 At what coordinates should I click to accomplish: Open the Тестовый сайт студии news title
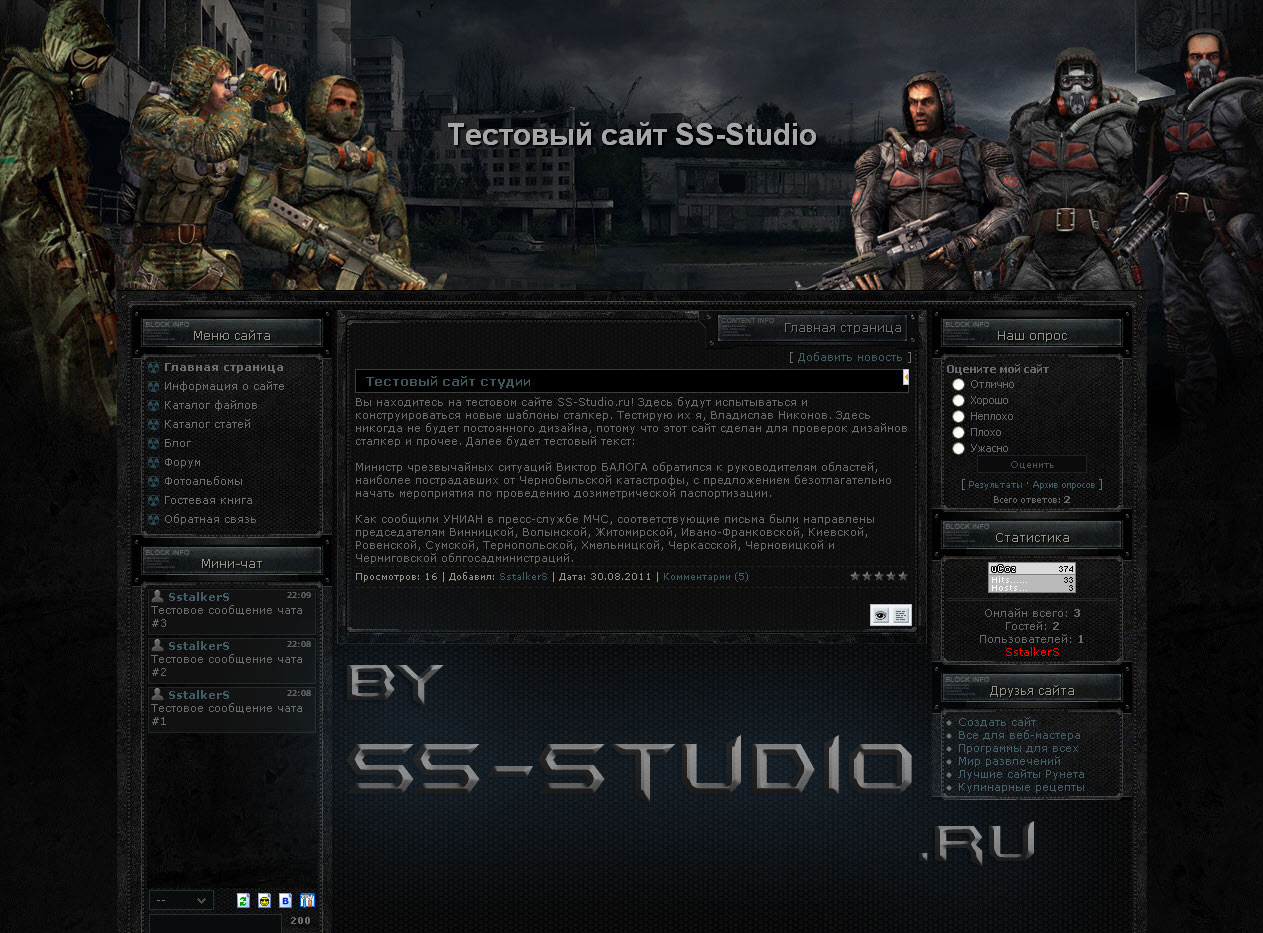[448, 381]
